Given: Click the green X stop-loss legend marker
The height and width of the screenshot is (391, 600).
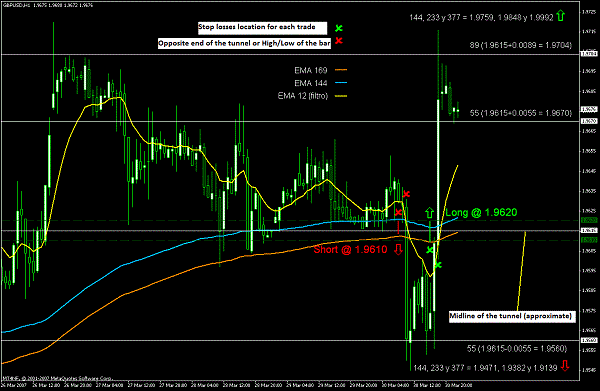Looking at the screenshot, I should click(x=339, y=28).
